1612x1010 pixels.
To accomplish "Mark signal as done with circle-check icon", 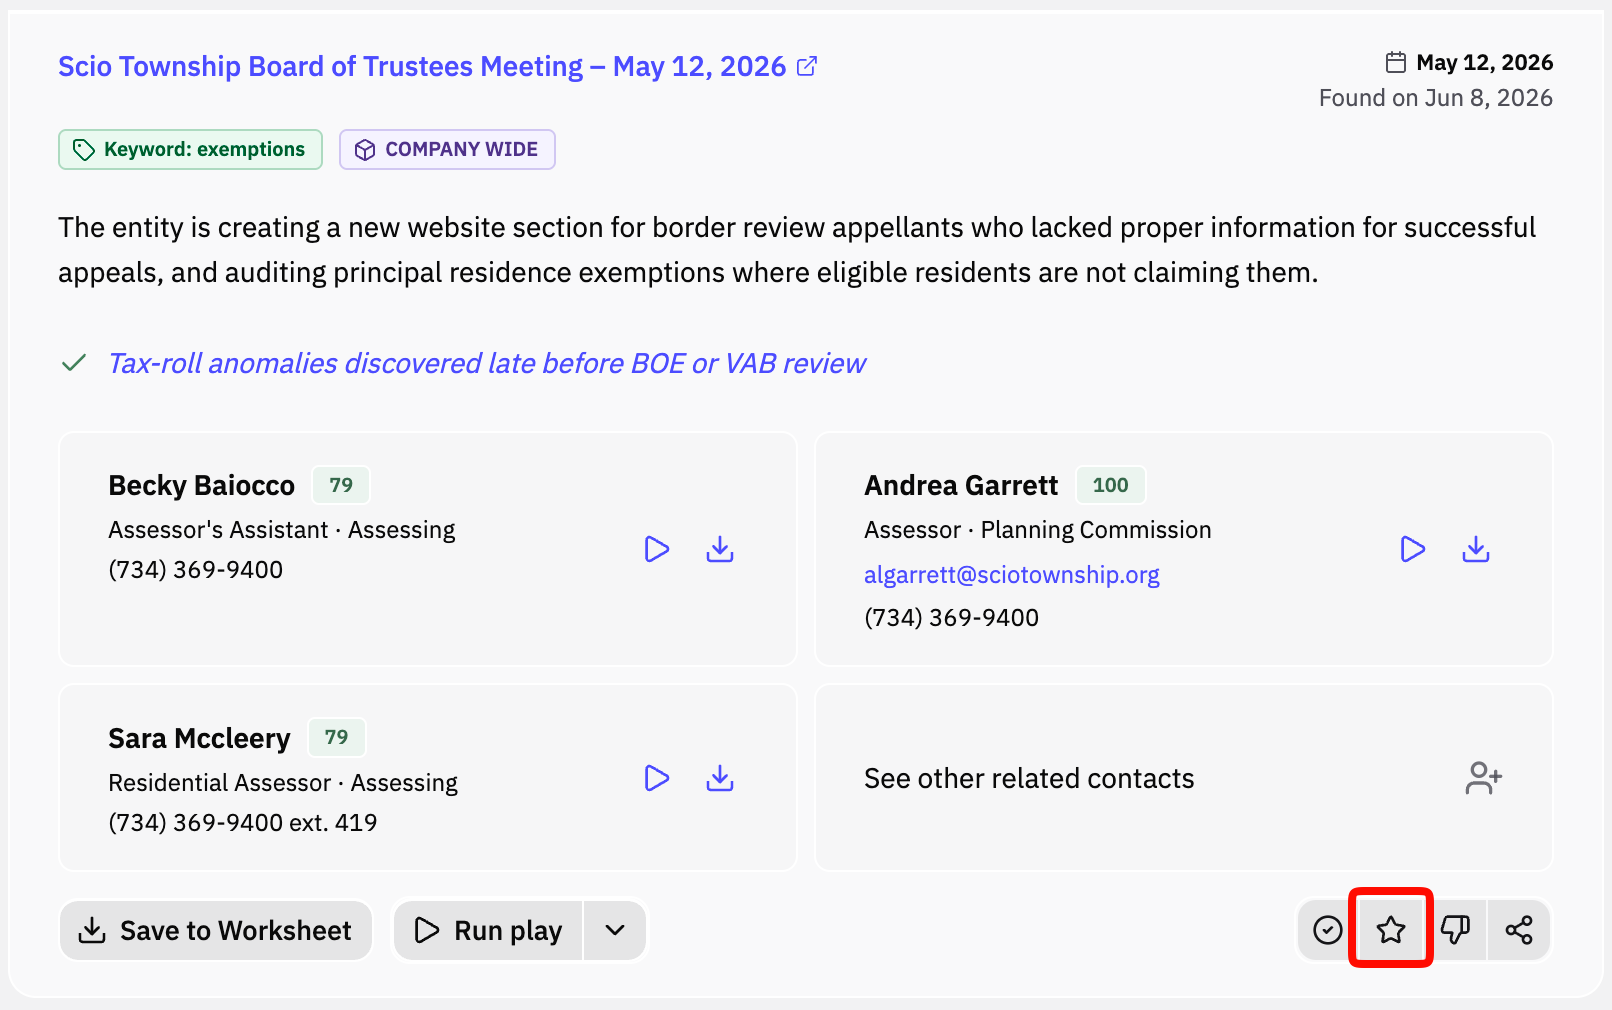I will pos(1328,930).
